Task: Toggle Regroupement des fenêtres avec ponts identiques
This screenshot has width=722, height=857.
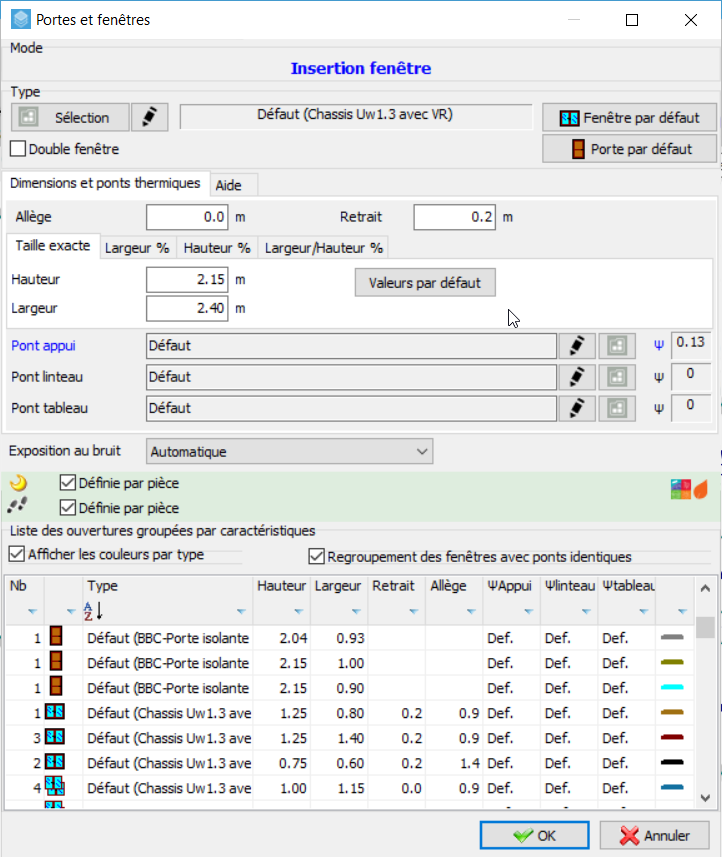Action: (316, 556)
